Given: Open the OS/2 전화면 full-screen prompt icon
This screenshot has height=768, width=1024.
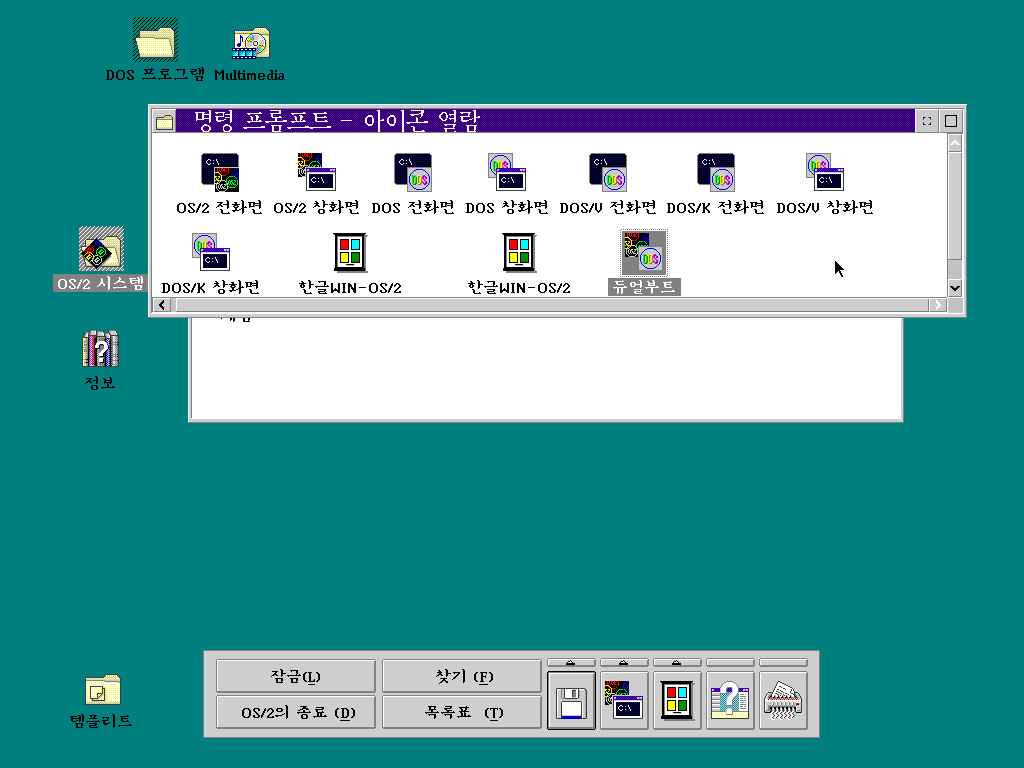Looking at the screenshot, I should [219, 173].
